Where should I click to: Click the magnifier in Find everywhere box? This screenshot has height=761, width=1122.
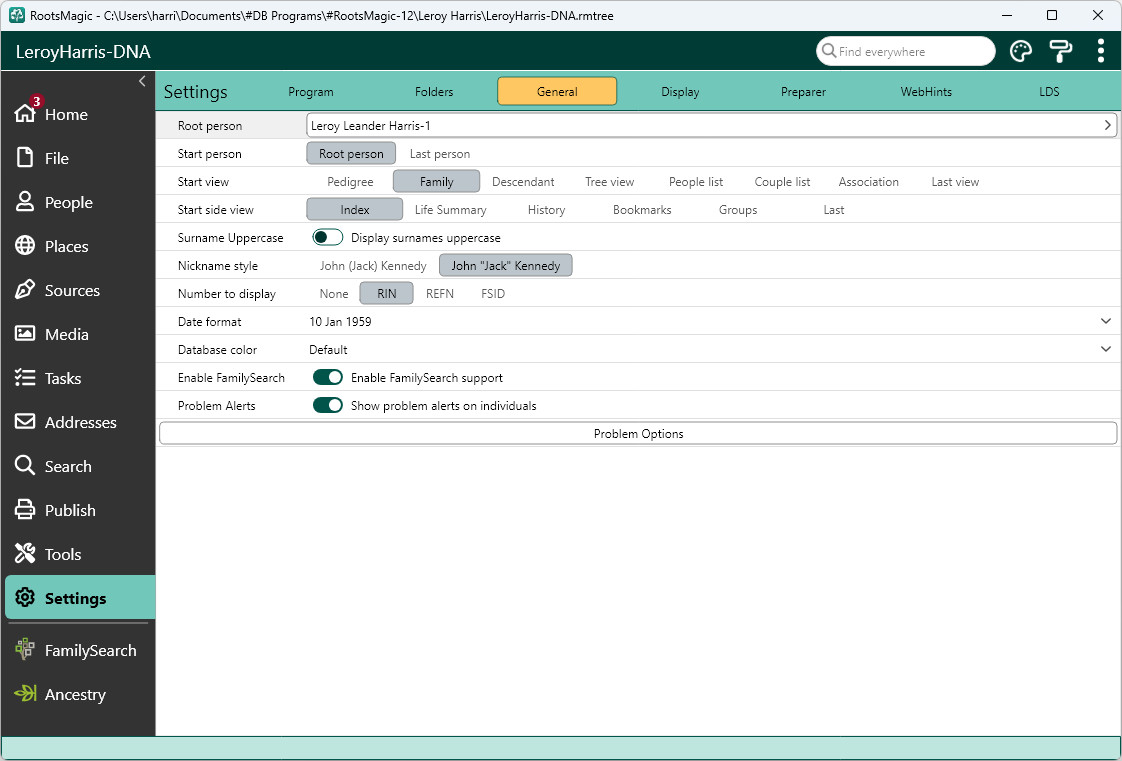829,51
